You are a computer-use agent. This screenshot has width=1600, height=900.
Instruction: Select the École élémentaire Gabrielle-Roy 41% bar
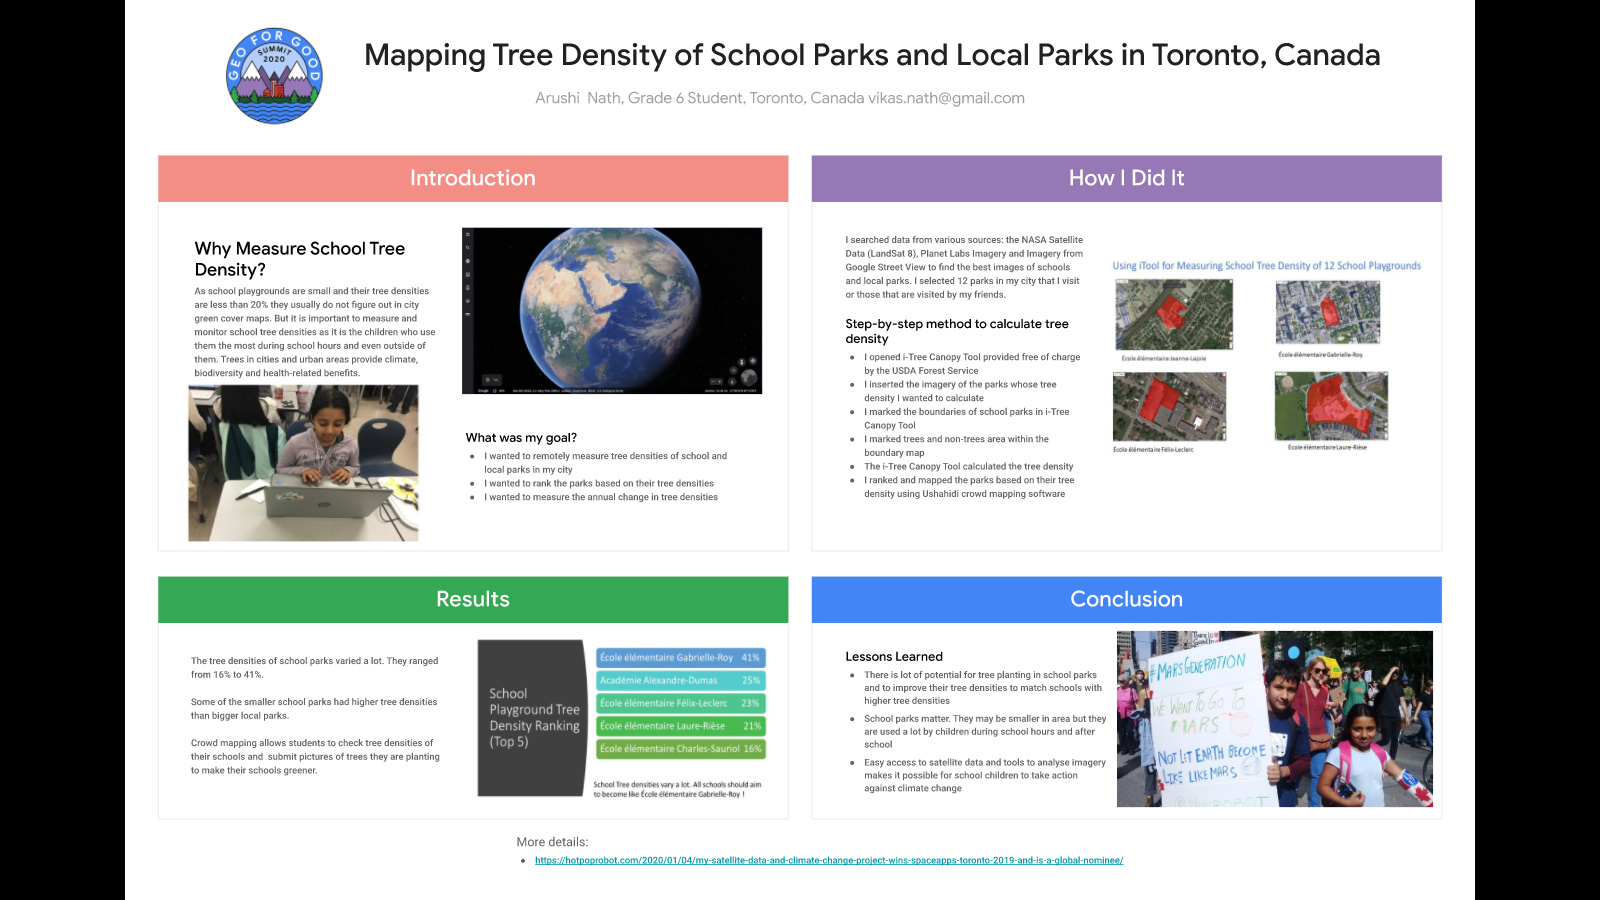680,658
